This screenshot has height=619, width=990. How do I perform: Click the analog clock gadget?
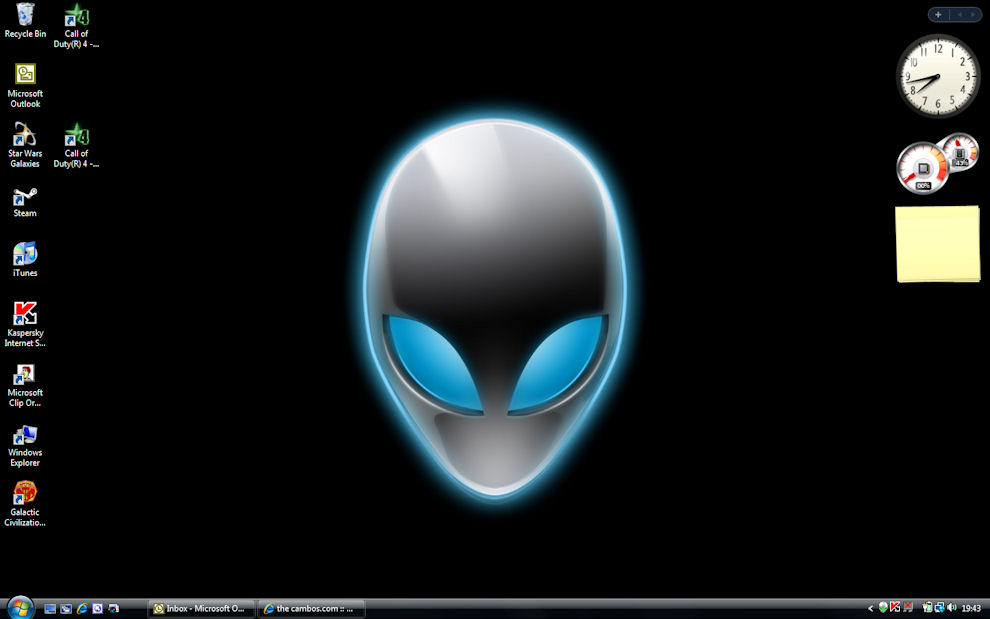pyautogui.click(x=938, y=76)
